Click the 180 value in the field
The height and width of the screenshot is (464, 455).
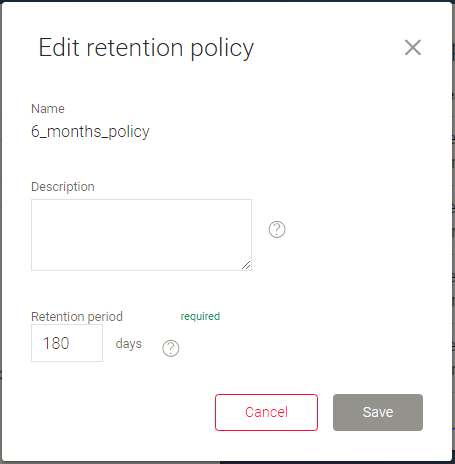(56, 343)
